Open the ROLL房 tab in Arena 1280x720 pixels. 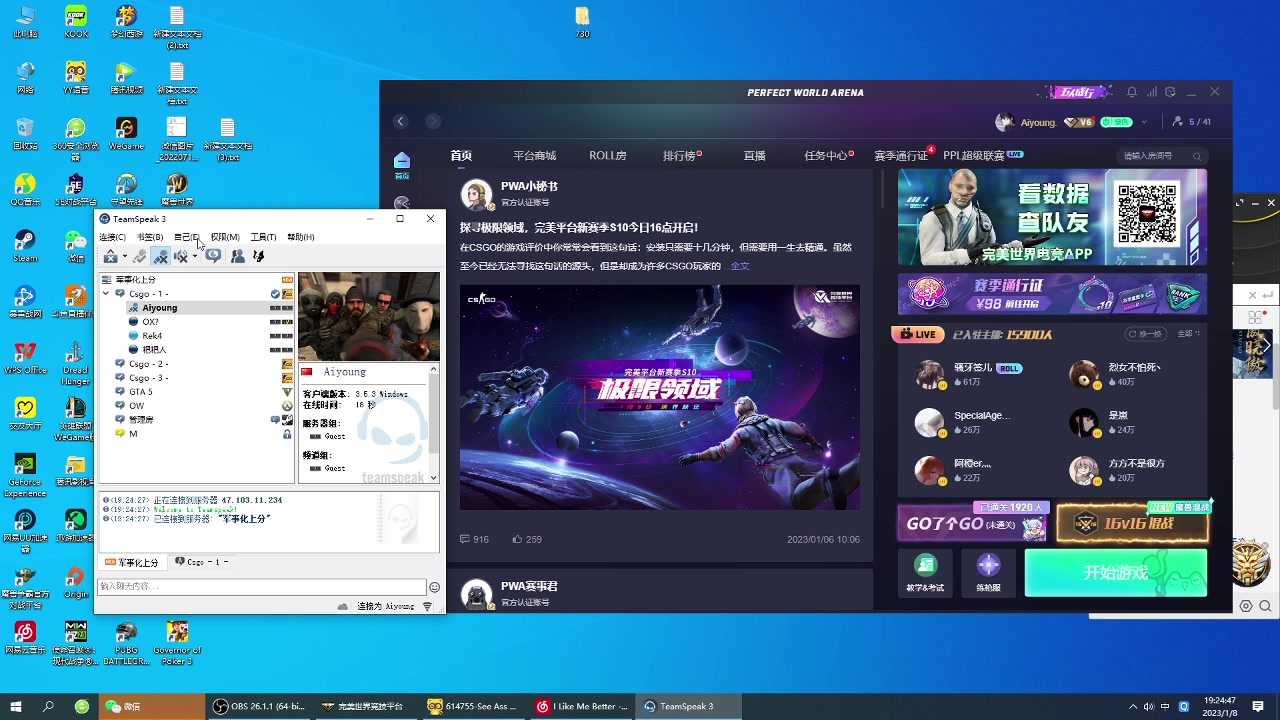607,156
